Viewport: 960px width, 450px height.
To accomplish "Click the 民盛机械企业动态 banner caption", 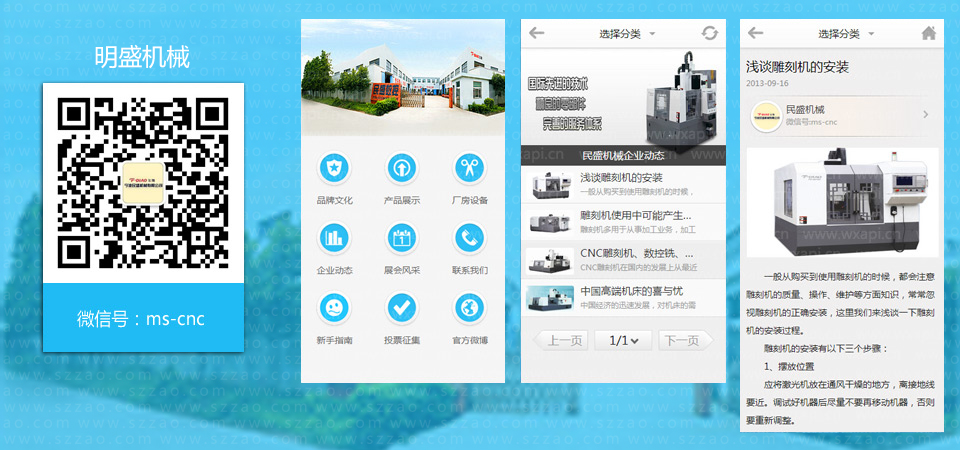I will (x=623, y=156).
